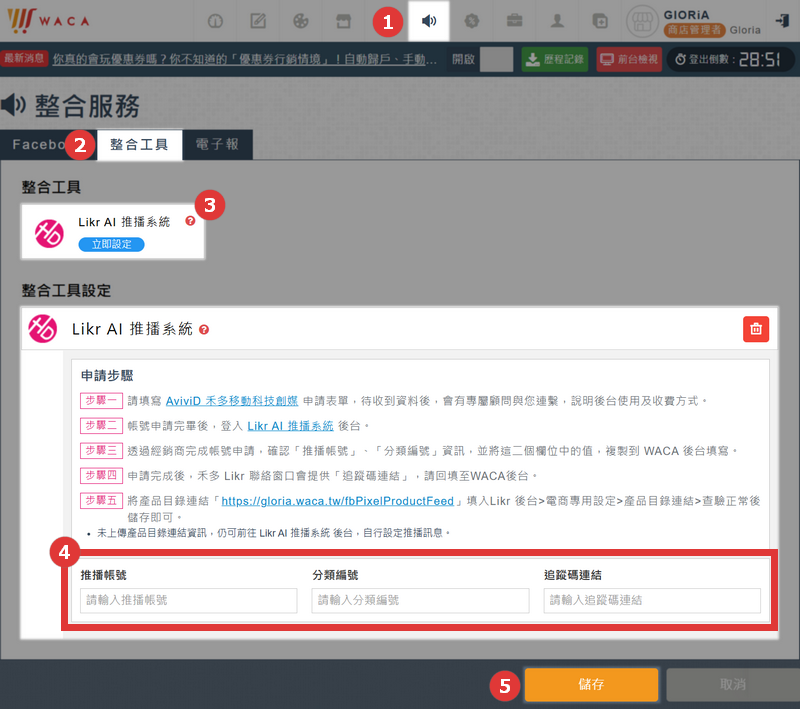Click the WACA logo
Viewport: 800px width, 709px height.
[48, 21]
